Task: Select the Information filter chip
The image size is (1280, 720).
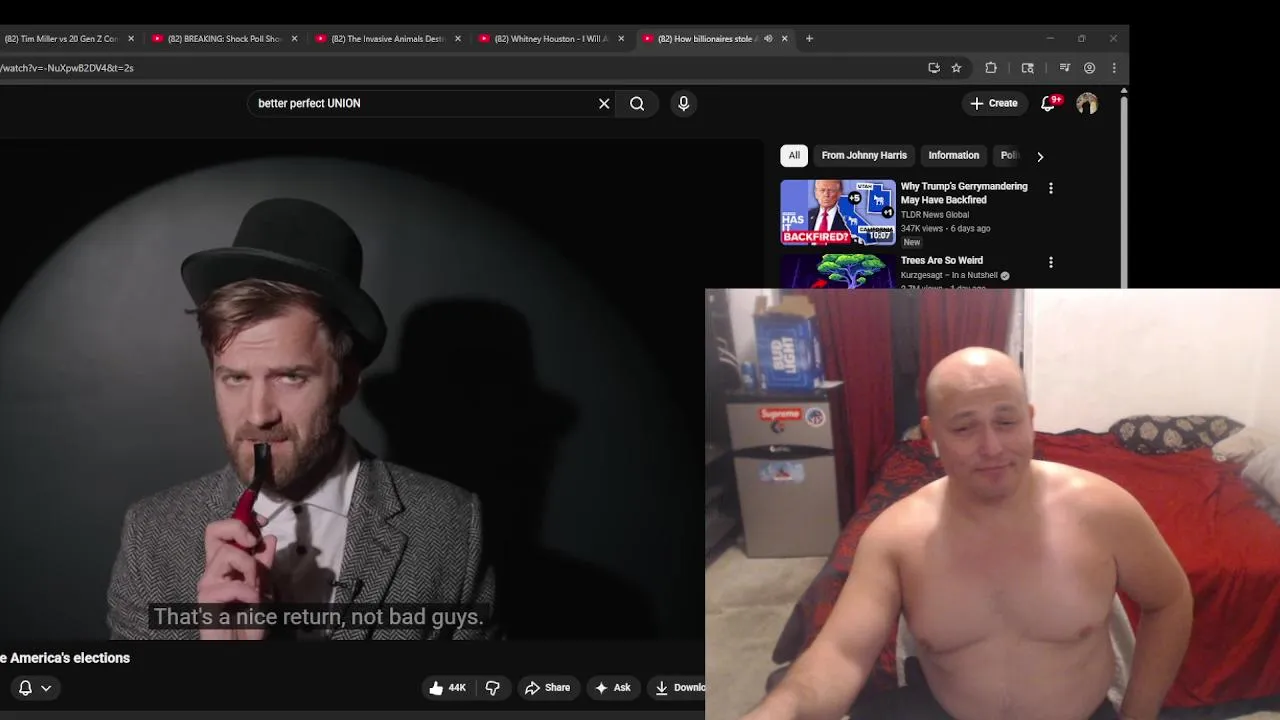Action: point(953,155)
